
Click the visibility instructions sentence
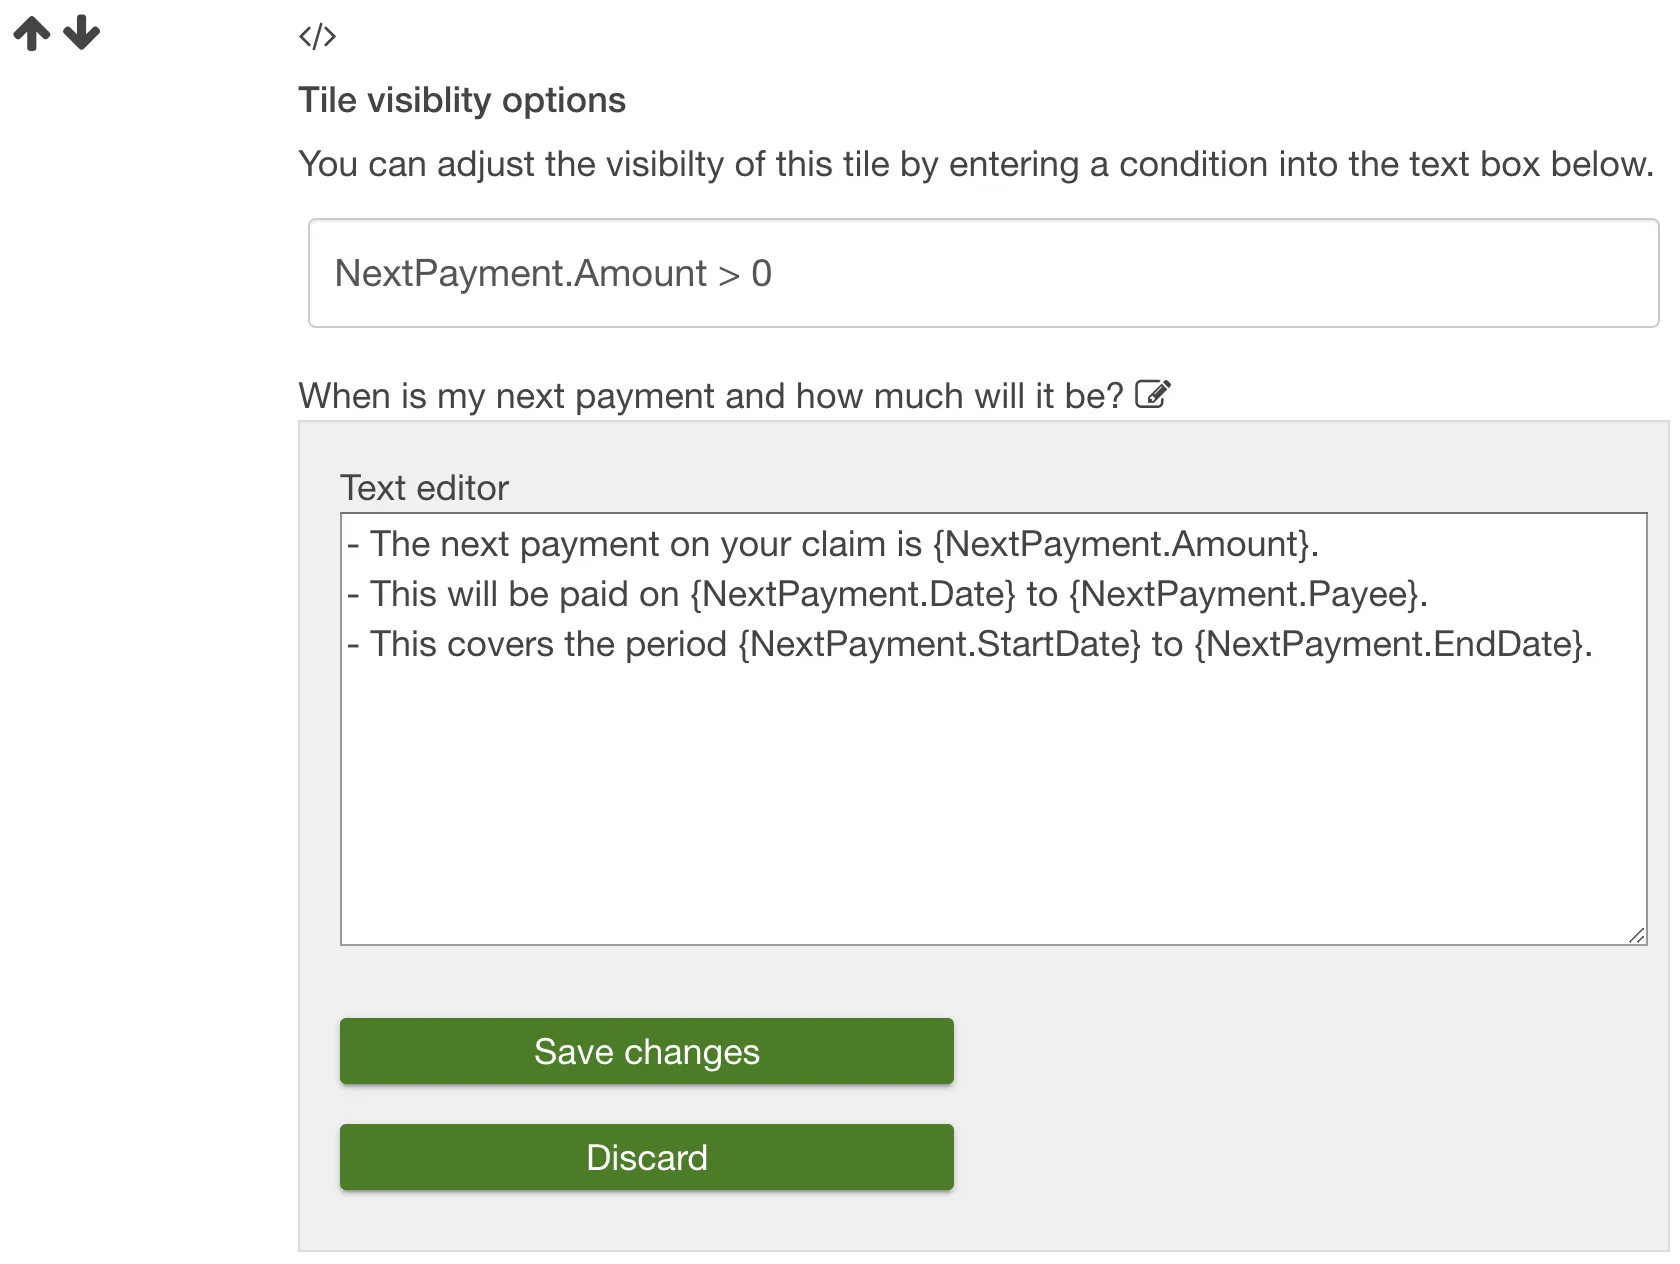point(975,164)
